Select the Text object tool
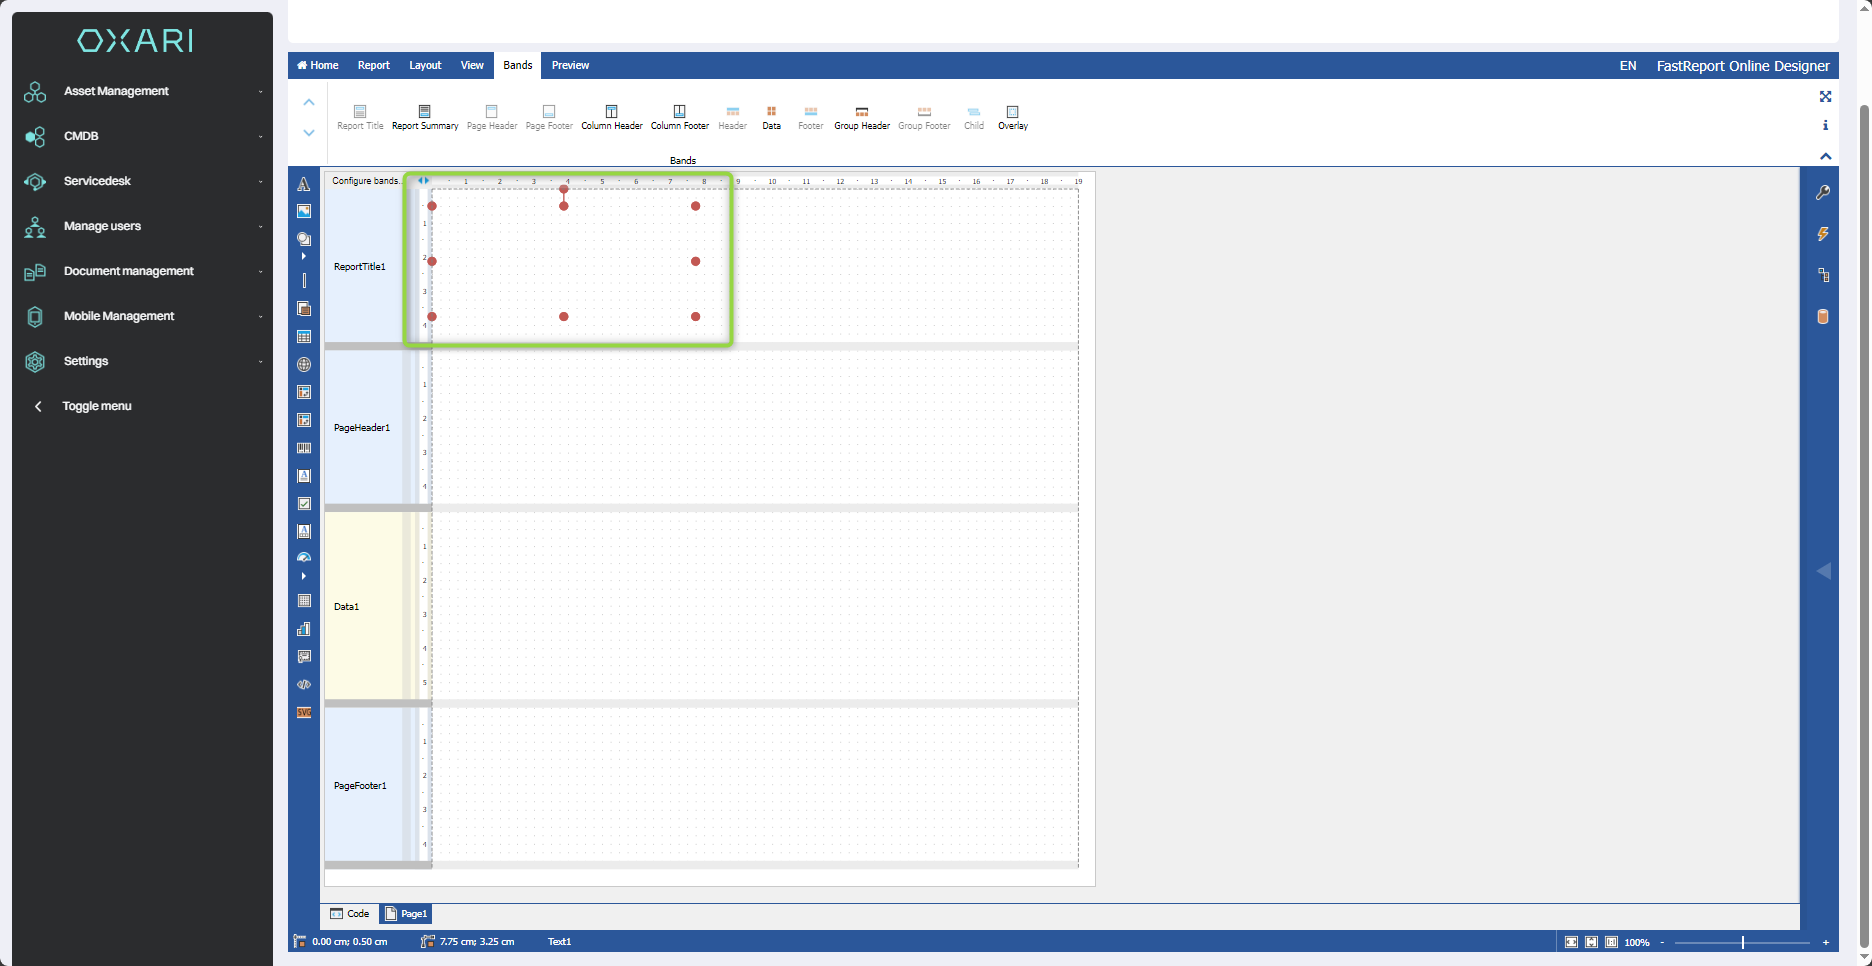The width and height of the screenshot is (1872, 966). coord(304,184)
